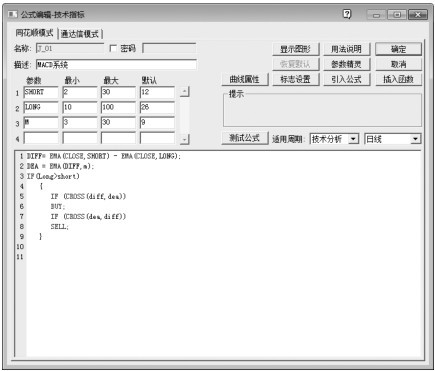Click the SHORT default value field 12
The width and height of the screenshot is (435, 371).
click(x=157, y=92)
